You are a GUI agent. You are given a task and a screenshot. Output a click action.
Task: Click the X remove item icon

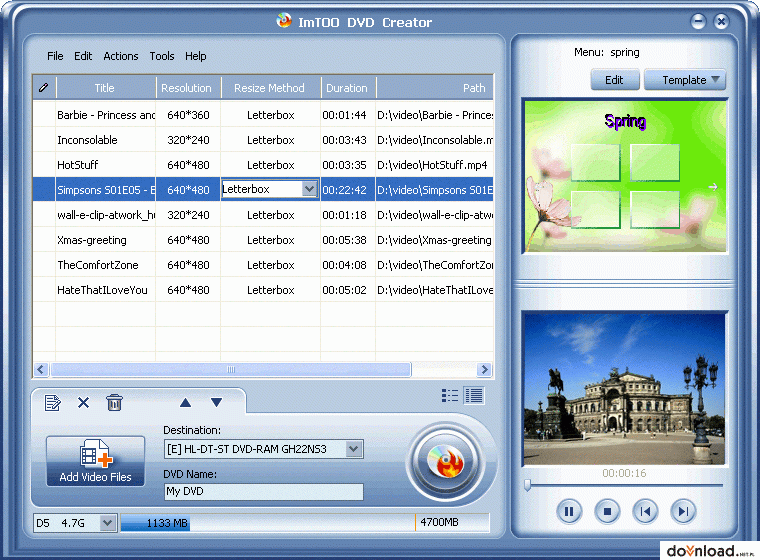[83, 402]
